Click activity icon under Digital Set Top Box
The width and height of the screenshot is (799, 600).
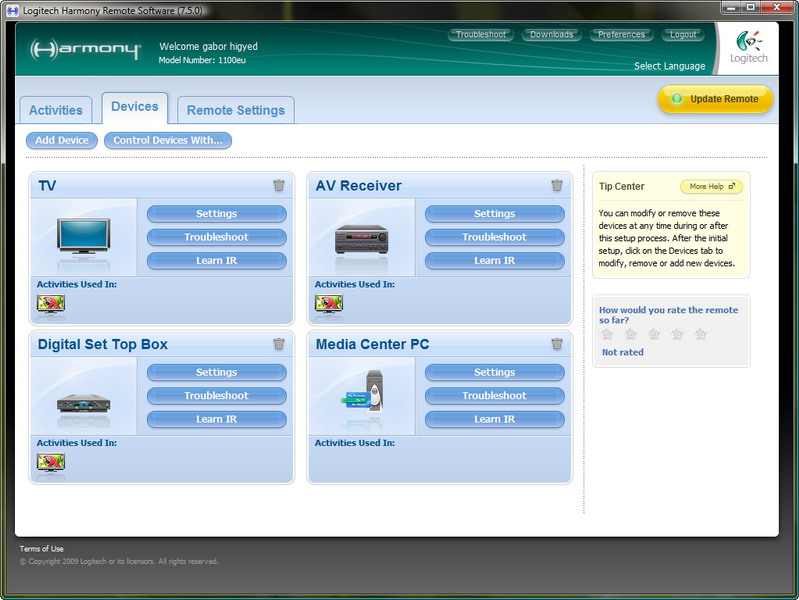[x=50, y=461]
